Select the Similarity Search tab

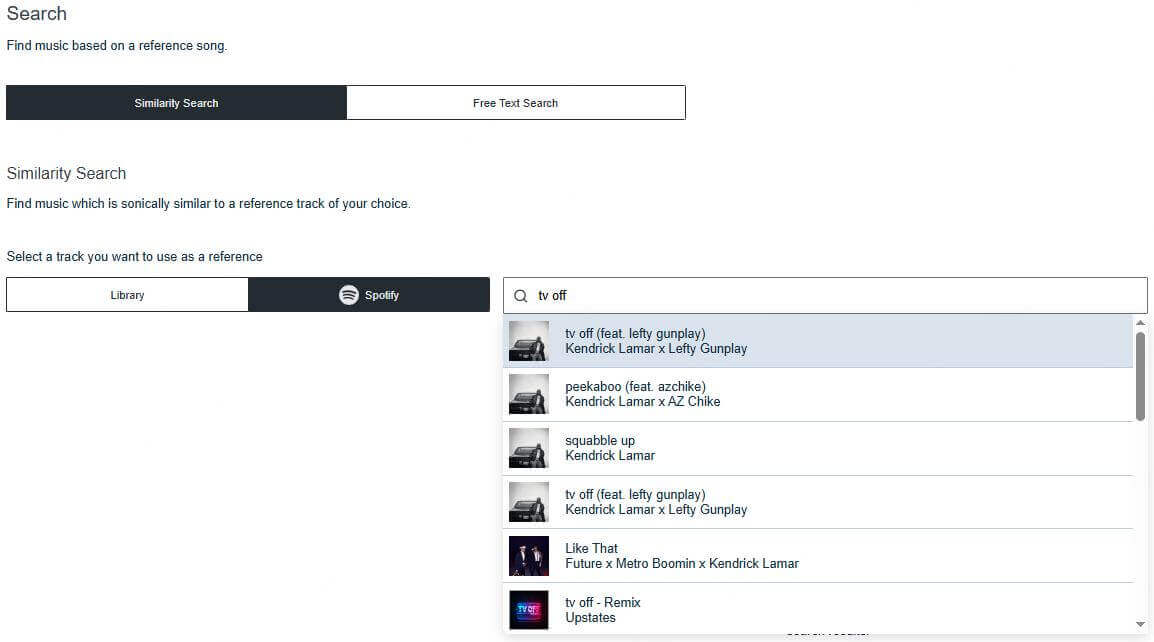pos(176,102)
